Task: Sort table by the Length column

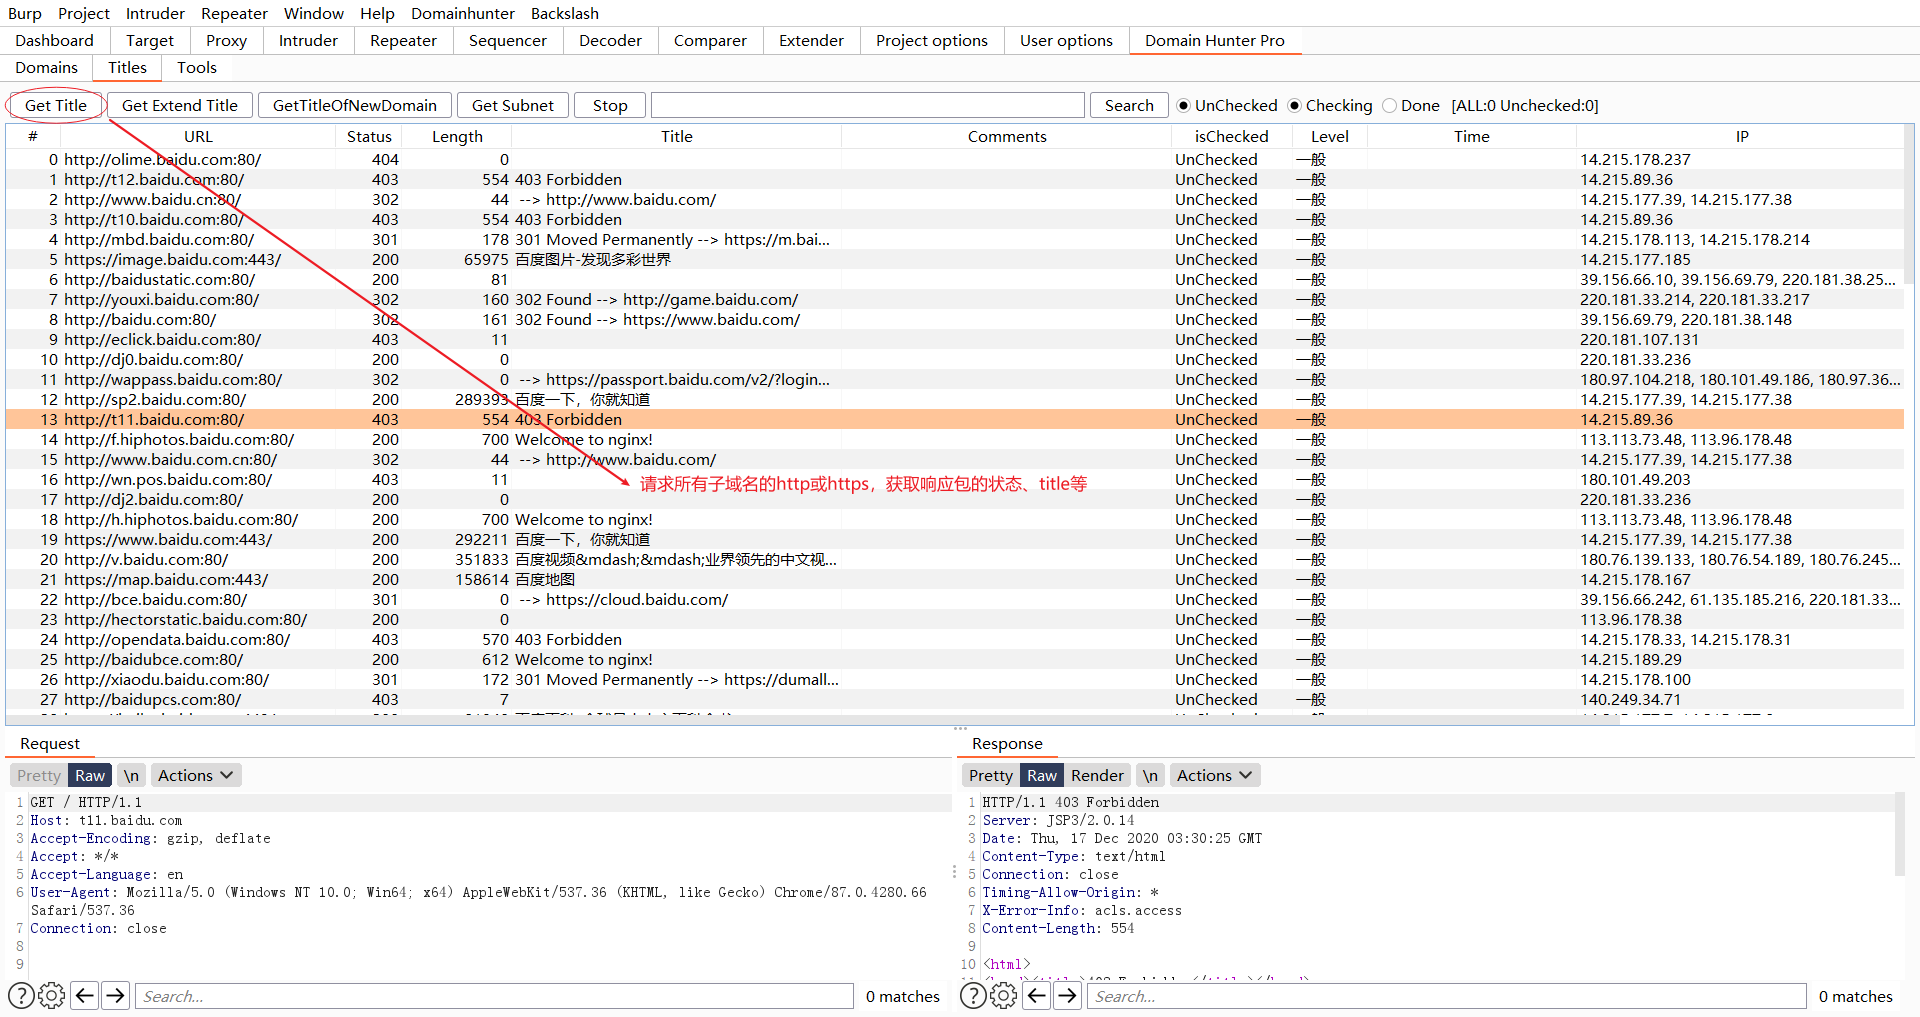Action: coord(457,136)
